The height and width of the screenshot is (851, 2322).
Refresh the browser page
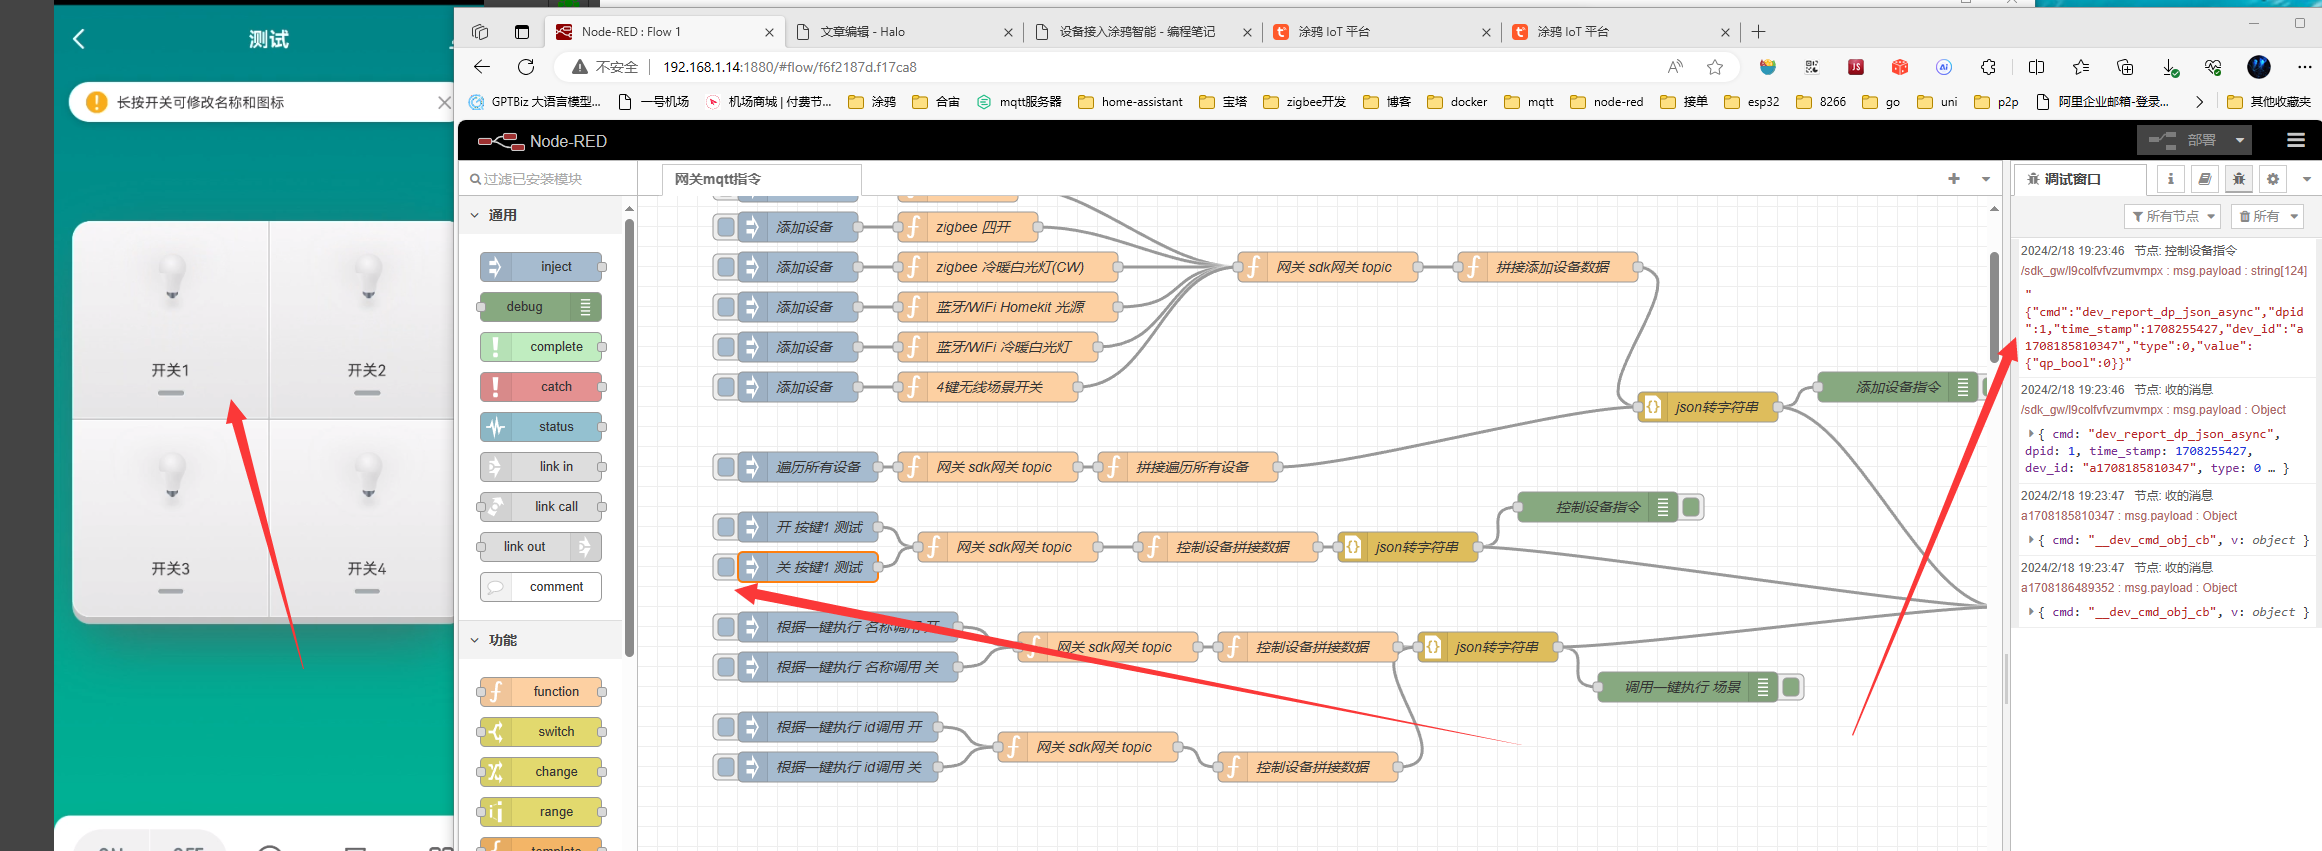point(526,67)
